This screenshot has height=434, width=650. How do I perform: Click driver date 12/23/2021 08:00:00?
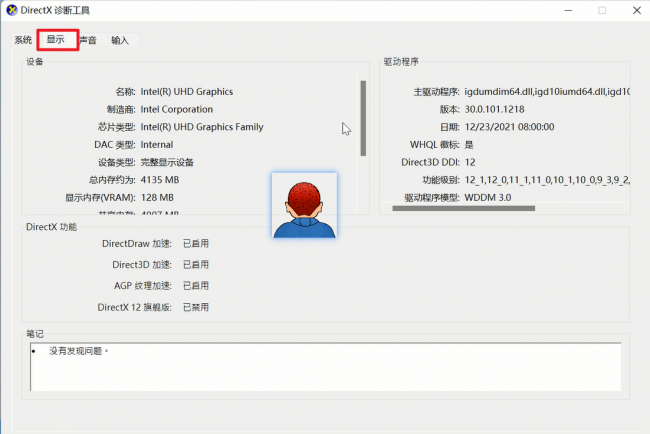(x=509, y=127)
